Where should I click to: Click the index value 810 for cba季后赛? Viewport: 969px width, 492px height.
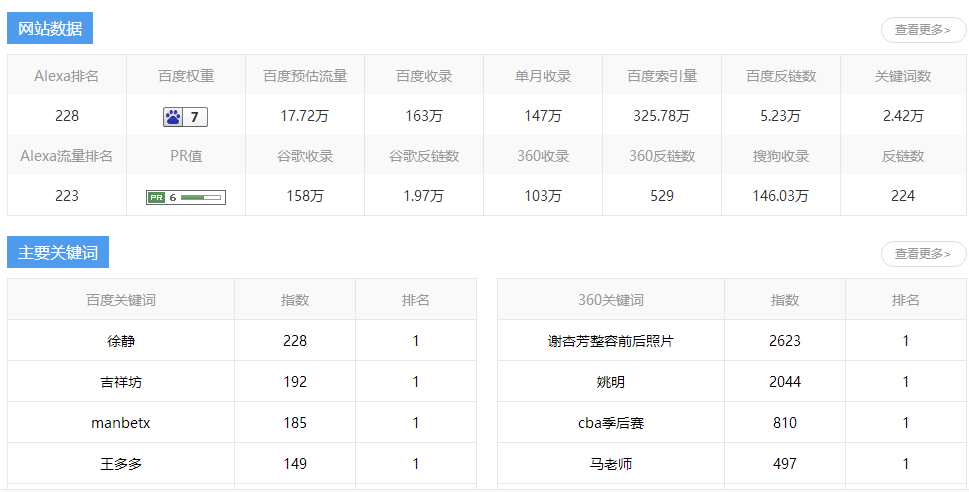click(785, 423)
